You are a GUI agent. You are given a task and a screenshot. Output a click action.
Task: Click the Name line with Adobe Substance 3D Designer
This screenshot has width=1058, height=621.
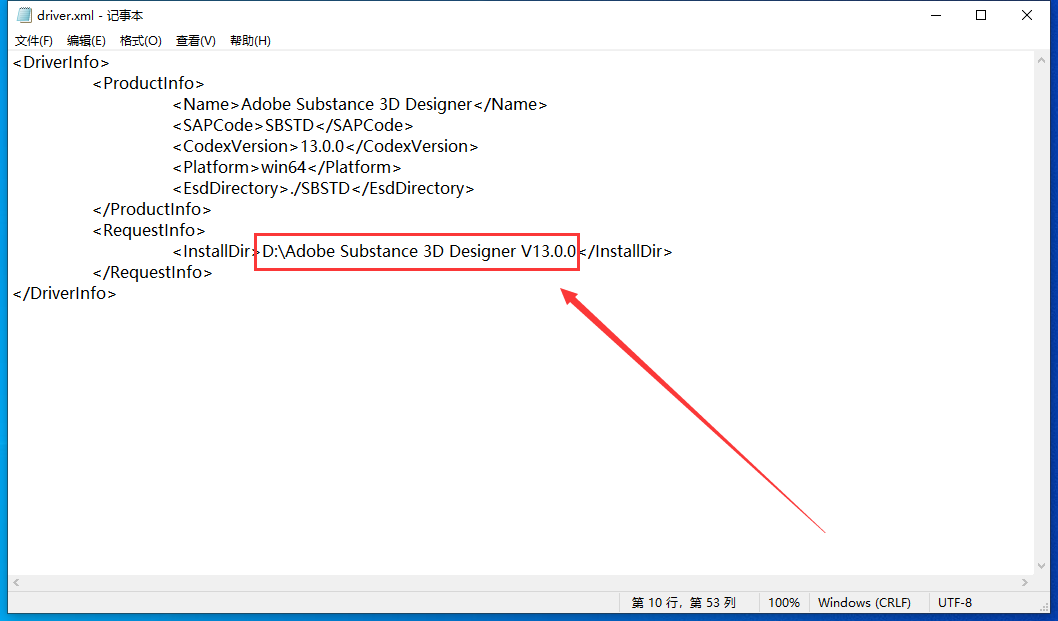360,104
